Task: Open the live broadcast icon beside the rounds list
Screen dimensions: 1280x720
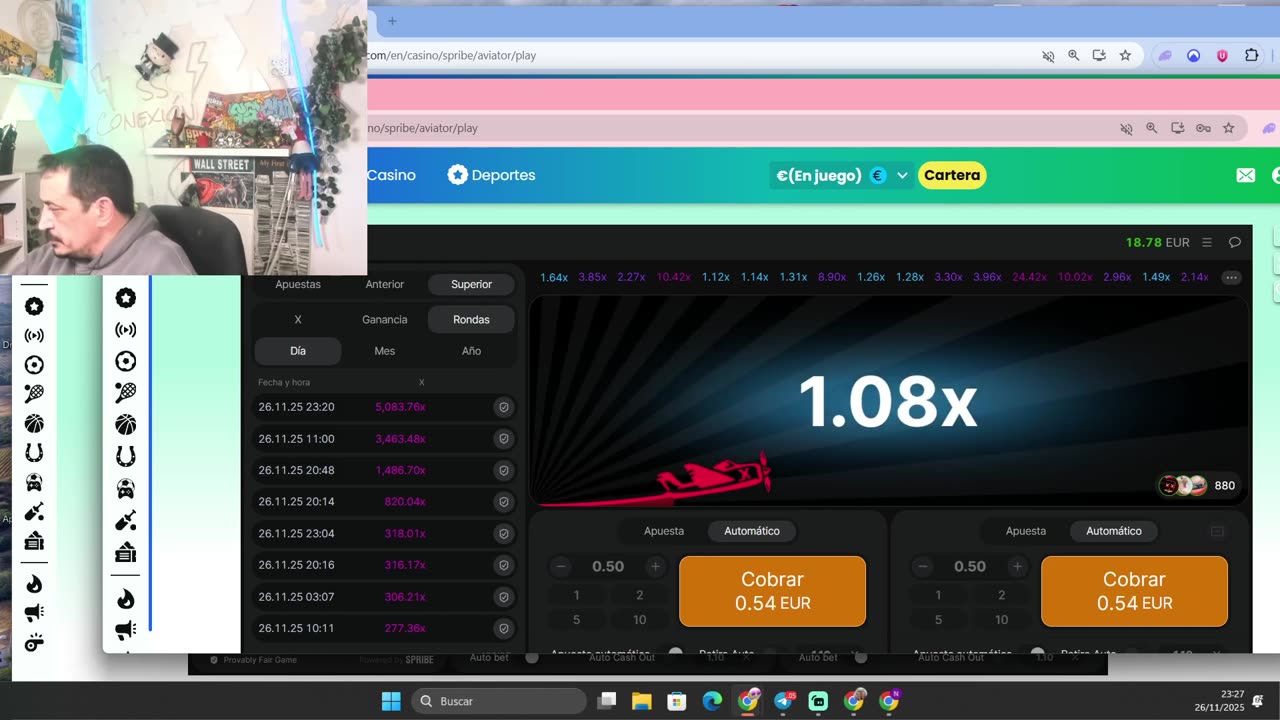Action: (125, 330)
